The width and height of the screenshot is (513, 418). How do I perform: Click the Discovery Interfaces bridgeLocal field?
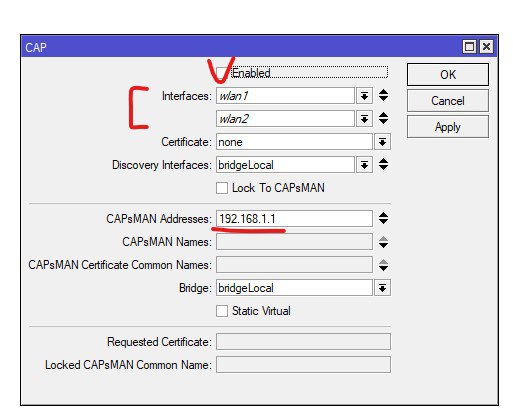click(x=285, y=165)
